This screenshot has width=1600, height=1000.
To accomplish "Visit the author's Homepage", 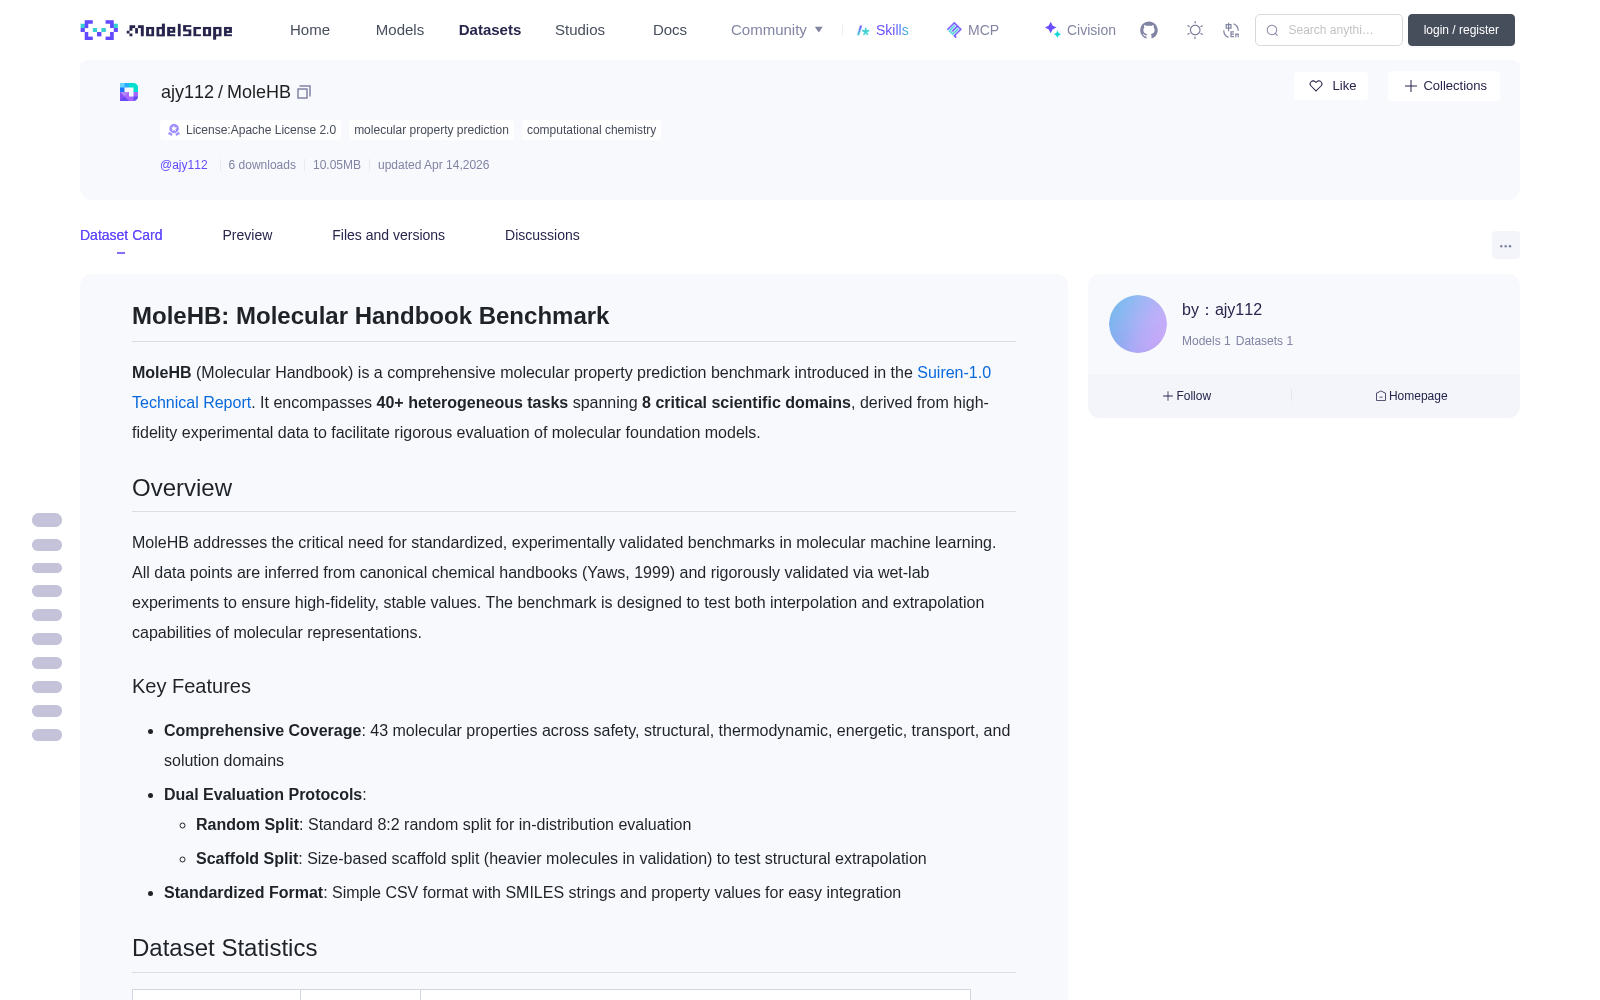I will [x=1411, y=396].
